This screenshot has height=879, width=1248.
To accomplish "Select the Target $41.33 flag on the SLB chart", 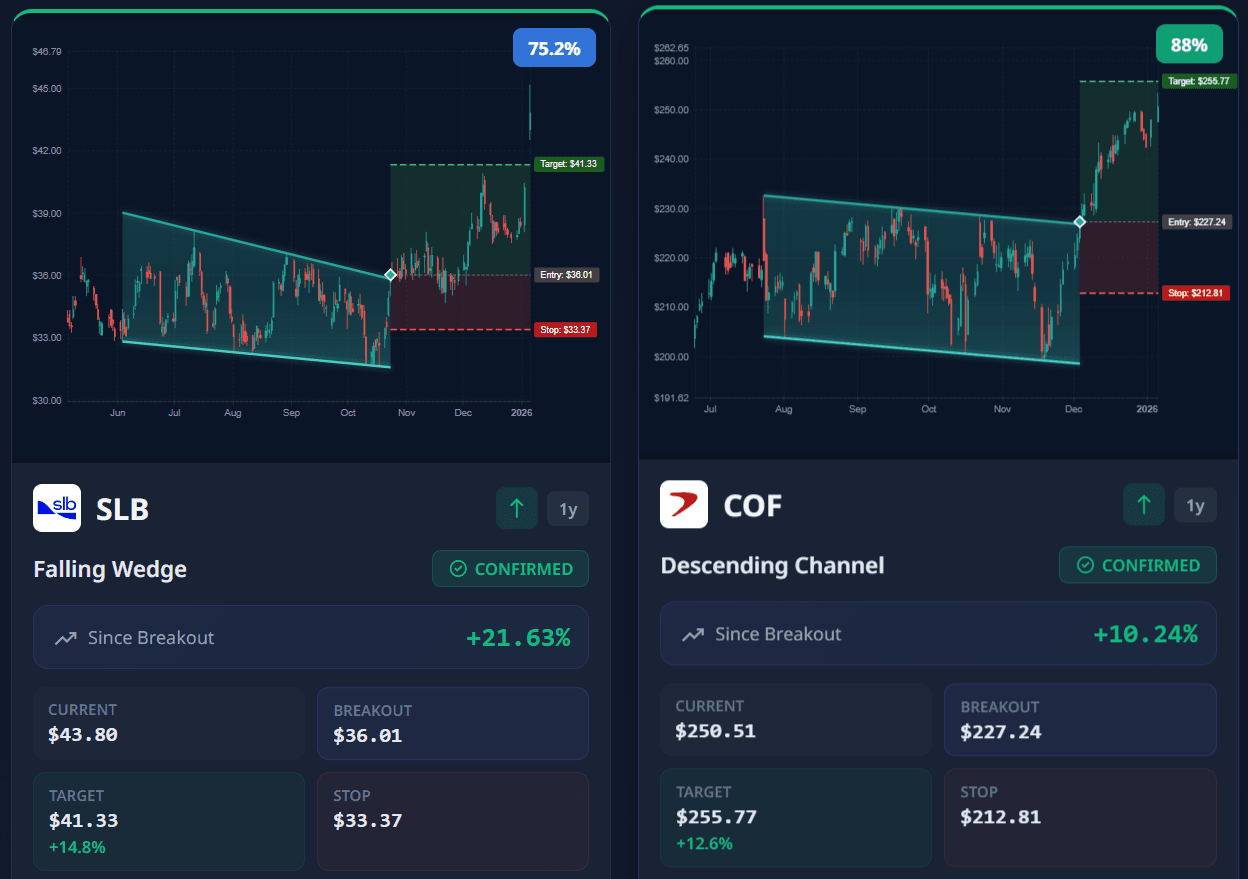I will pos(568,164).
